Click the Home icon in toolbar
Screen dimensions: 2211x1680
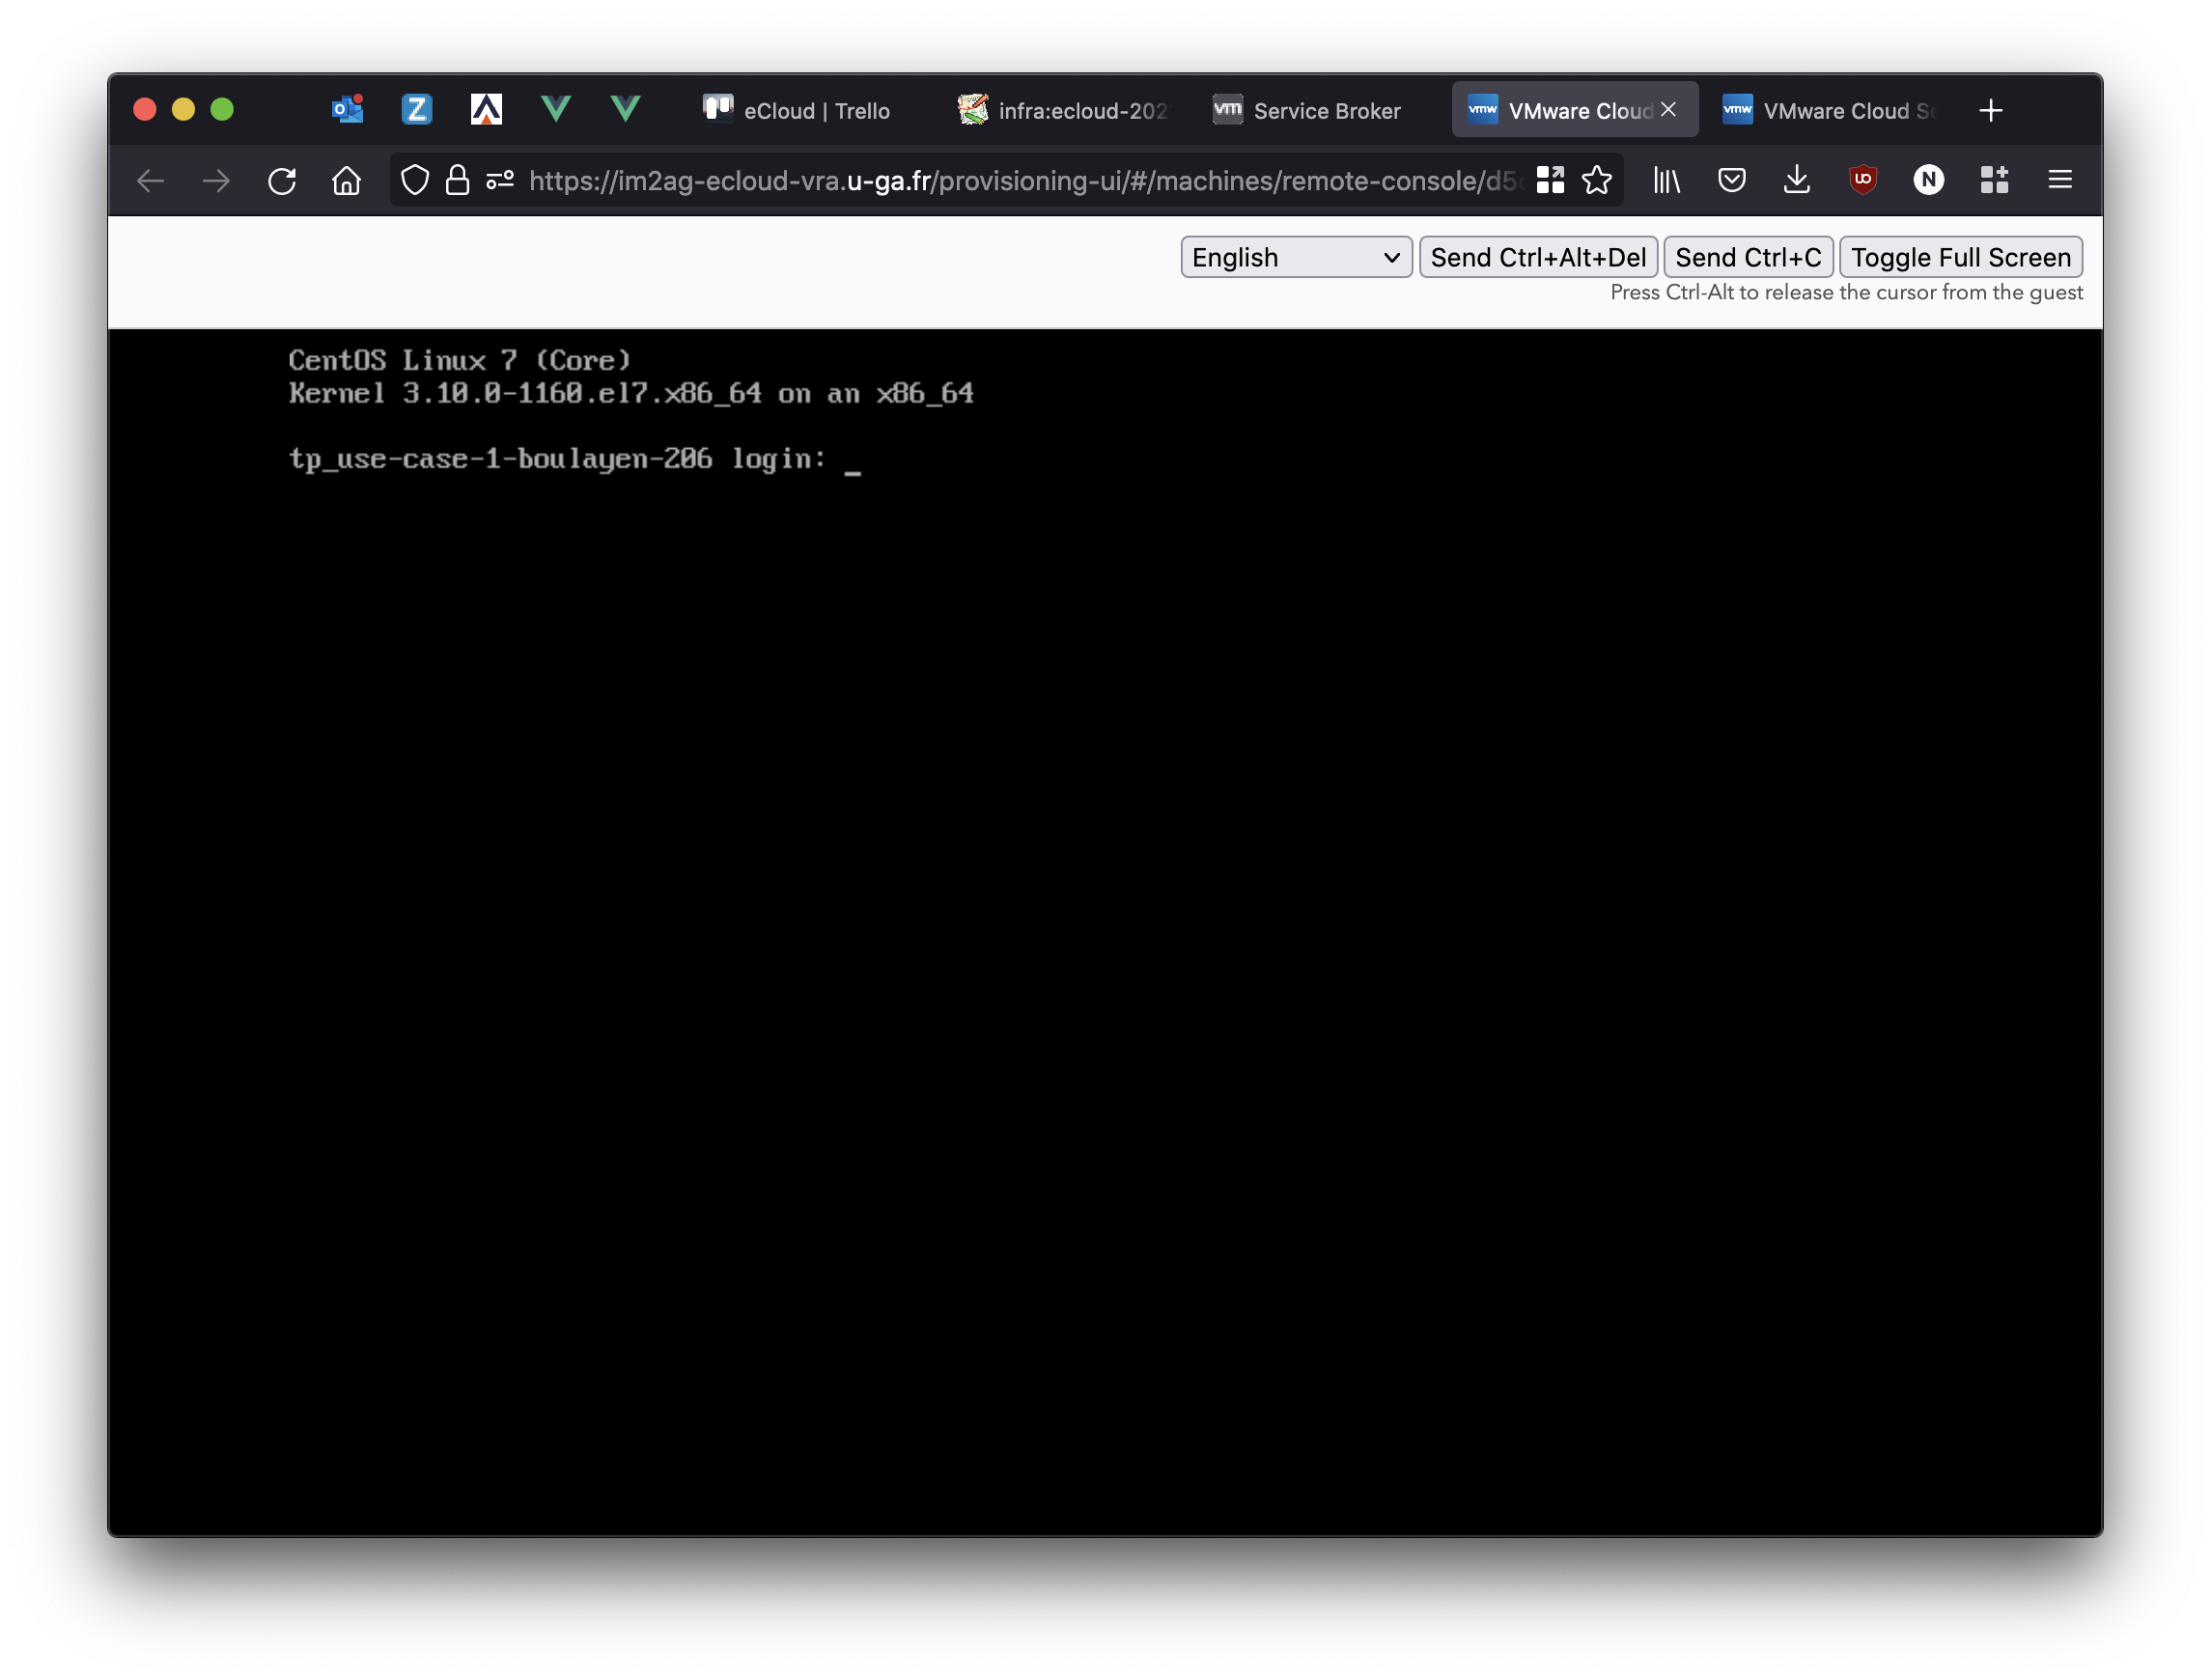[346, 181]
